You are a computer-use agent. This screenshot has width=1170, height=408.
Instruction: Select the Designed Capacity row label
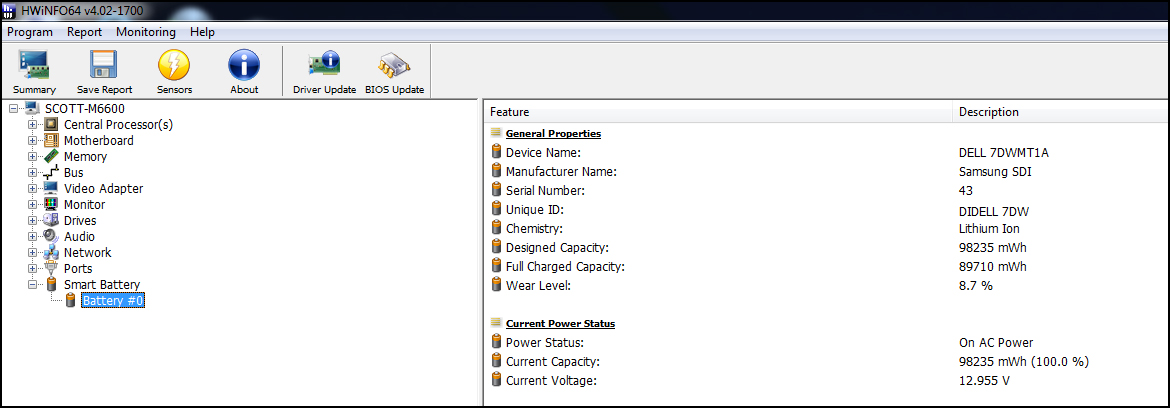click(x=557, y=247)
